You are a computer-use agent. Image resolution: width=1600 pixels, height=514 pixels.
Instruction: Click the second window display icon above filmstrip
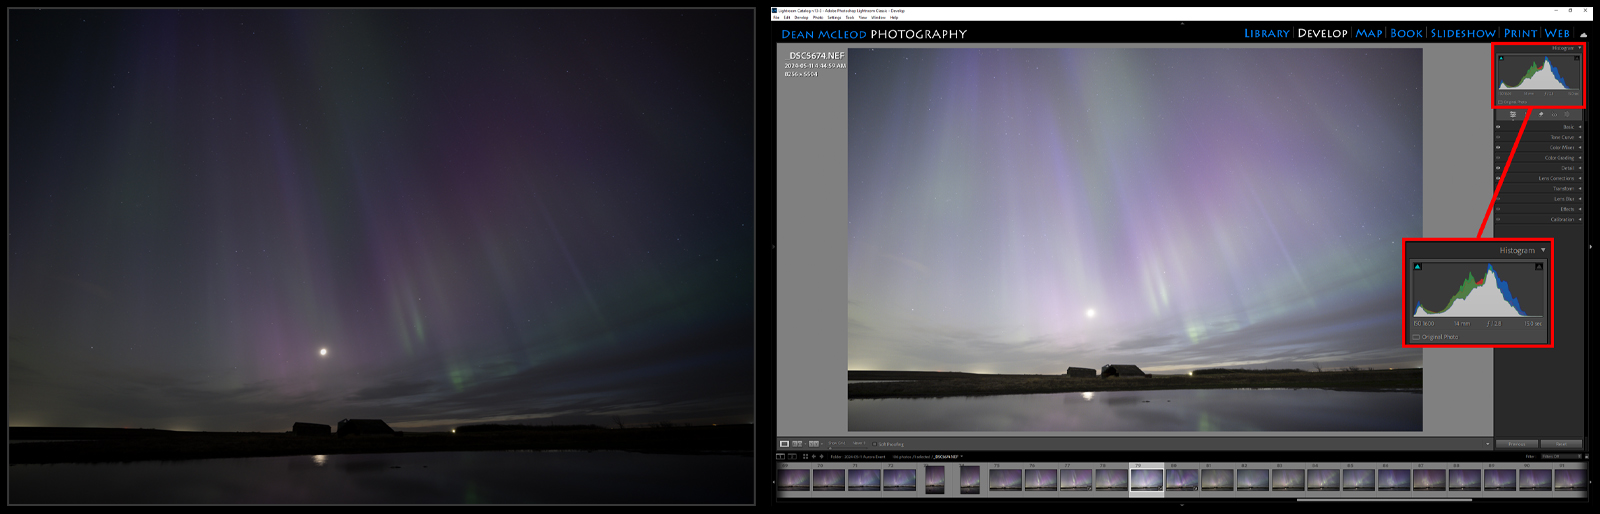click(792, 456)
